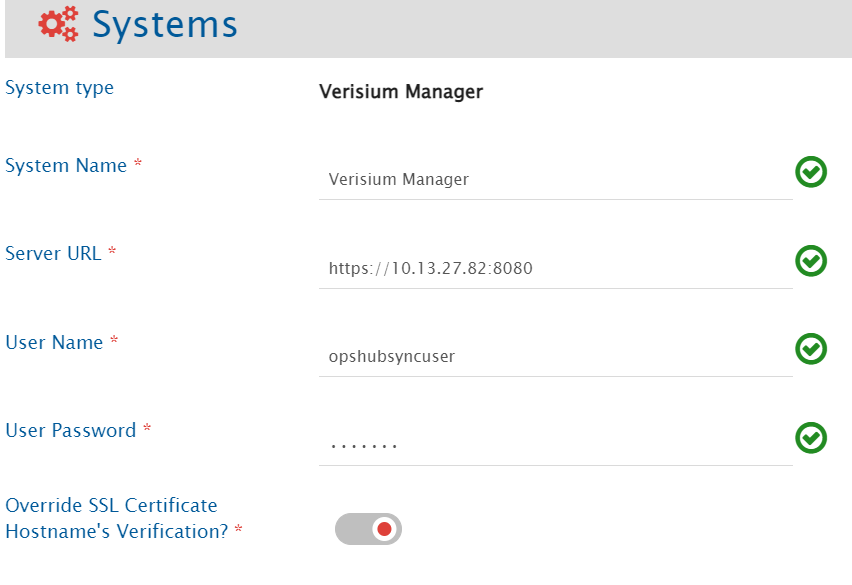Focus the System Name input field
Viewport: 852px width, 585px height.
point(555,180)
